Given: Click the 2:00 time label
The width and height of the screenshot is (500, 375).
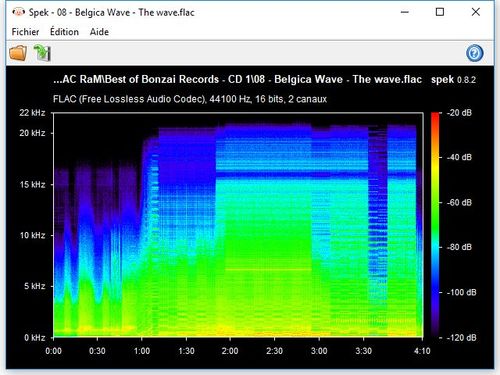Looking at the screenshot, I should click(x=230, y=351).
